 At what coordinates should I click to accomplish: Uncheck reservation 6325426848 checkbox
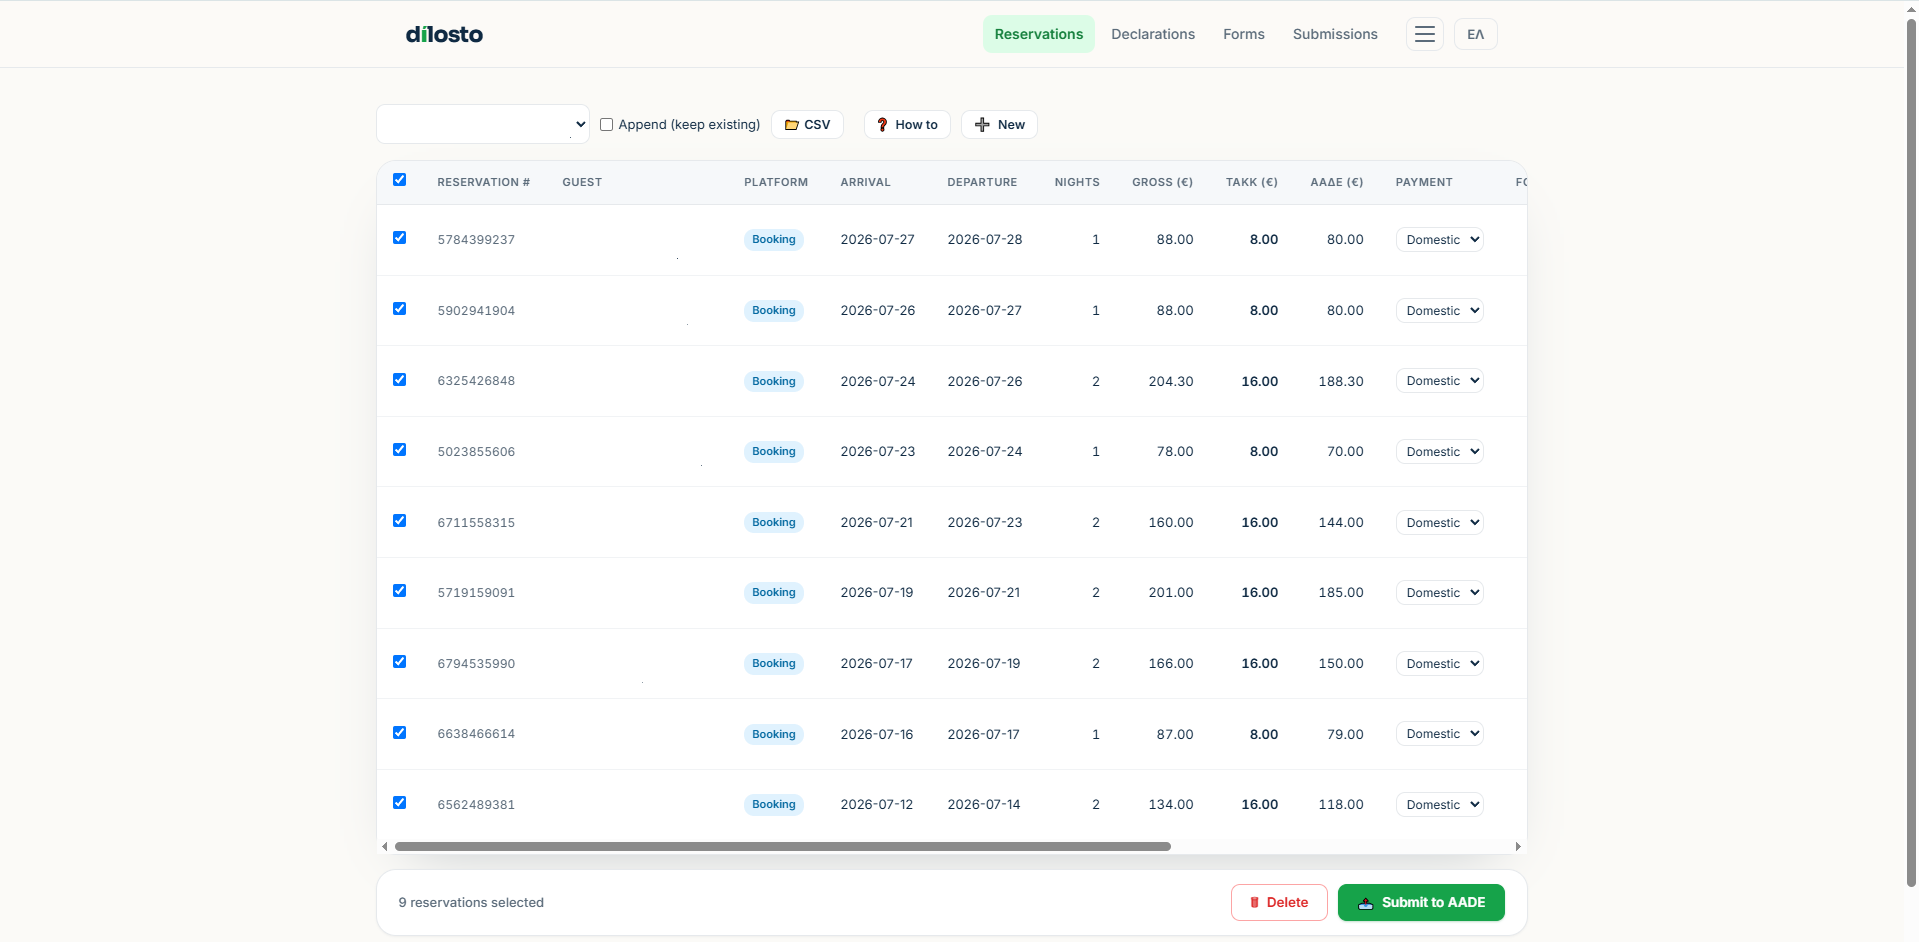coord(399,380)
